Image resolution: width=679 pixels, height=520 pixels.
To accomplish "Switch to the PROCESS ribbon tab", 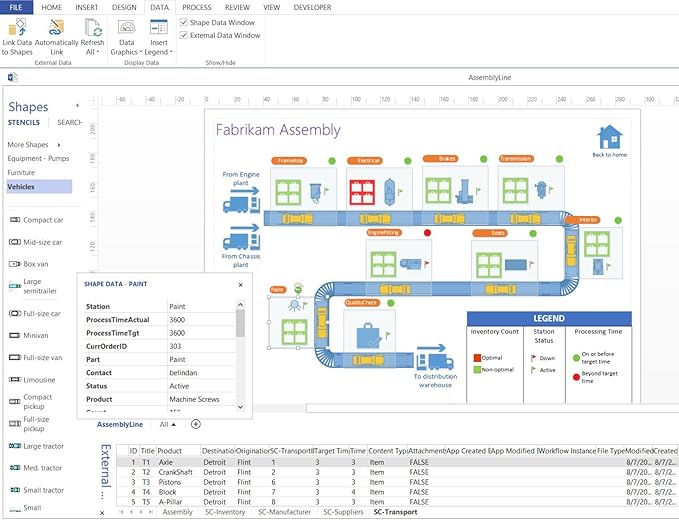I will pos(197,7).
